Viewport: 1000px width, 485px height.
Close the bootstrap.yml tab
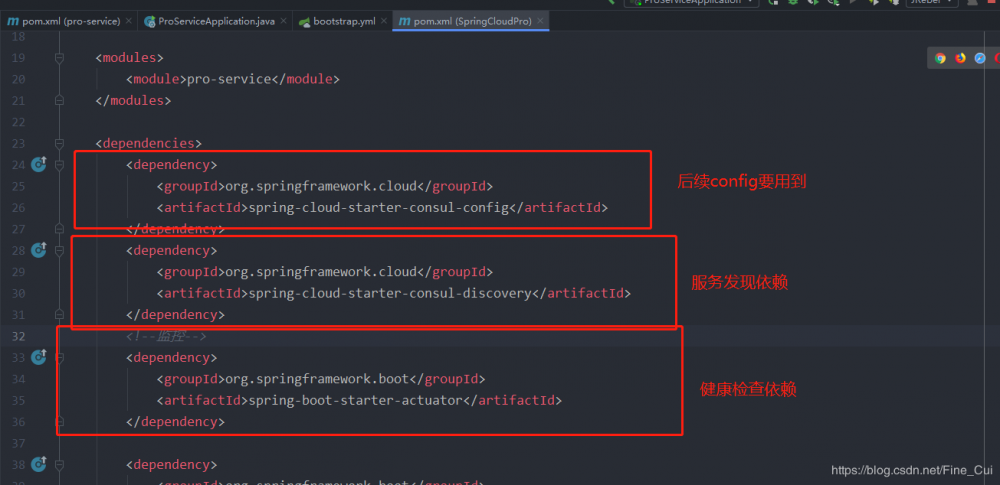385,21
